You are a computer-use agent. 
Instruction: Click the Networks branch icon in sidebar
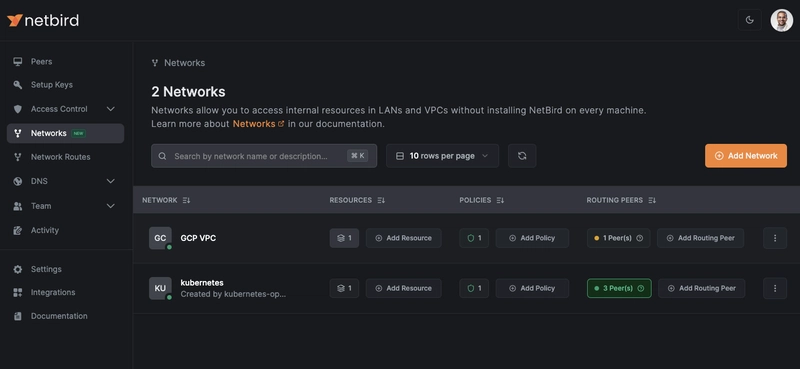pyautogui.click(x=18, y=133)
